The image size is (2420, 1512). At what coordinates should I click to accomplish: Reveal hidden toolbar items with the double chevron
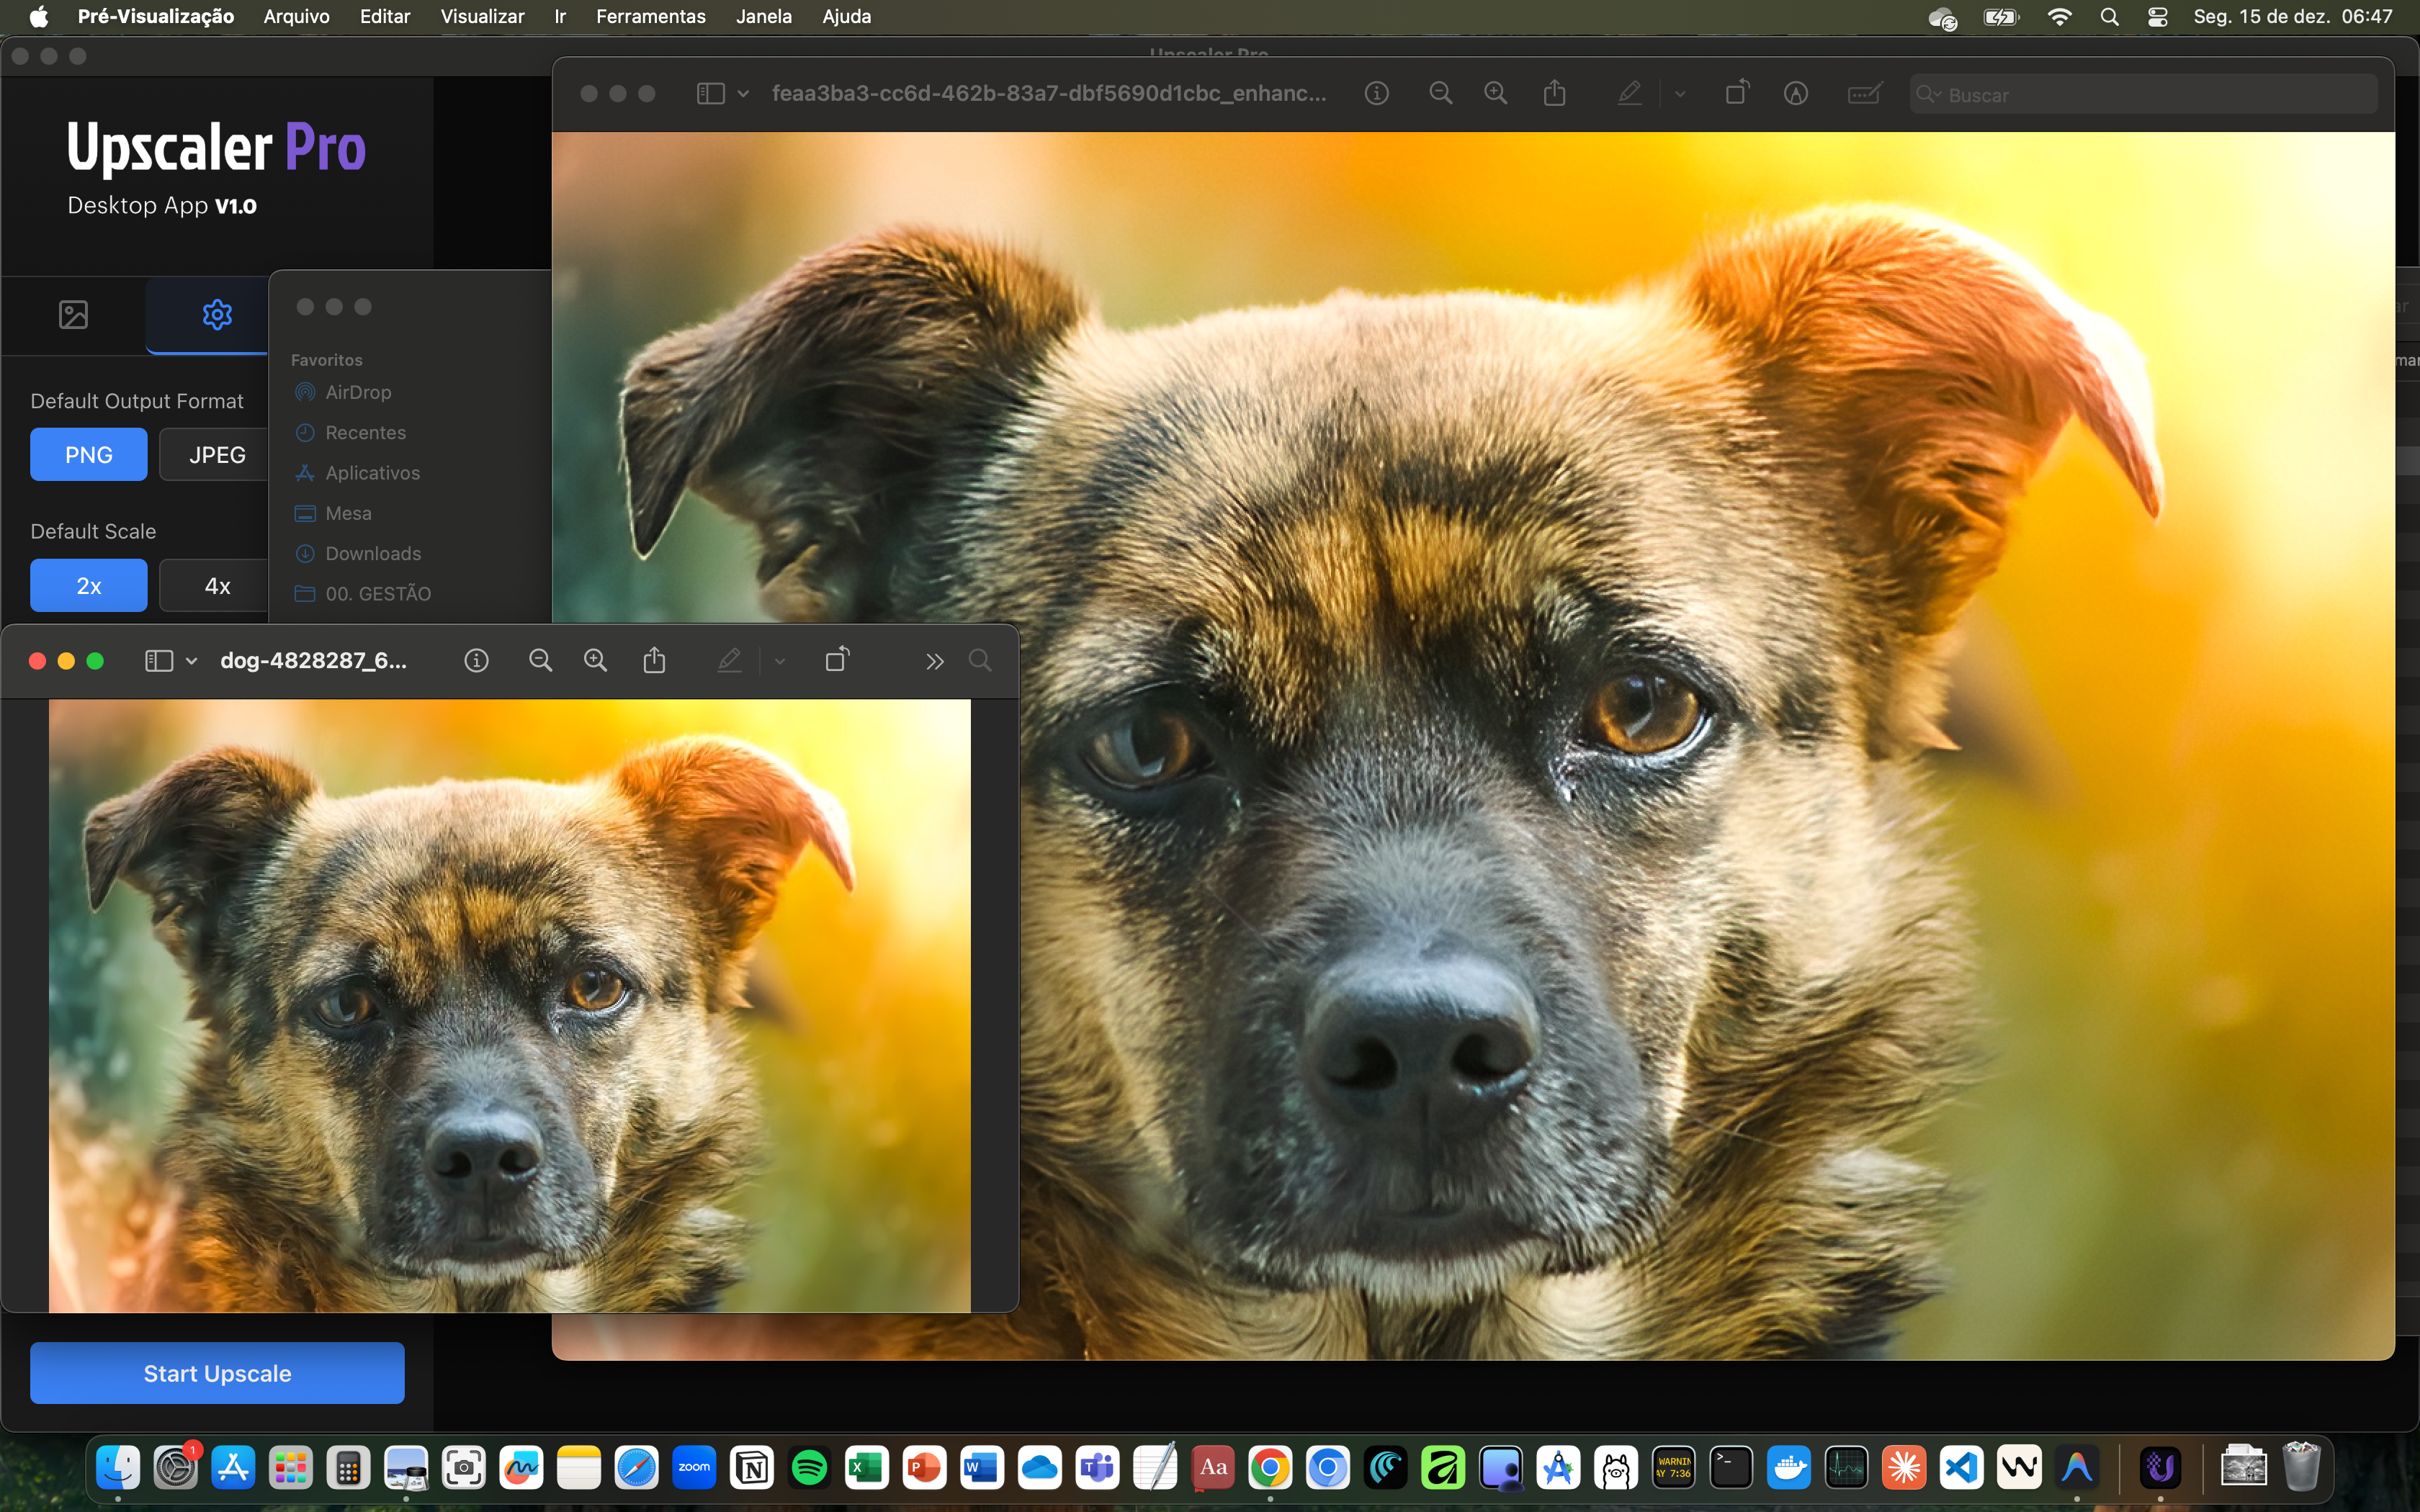(934, 660)
